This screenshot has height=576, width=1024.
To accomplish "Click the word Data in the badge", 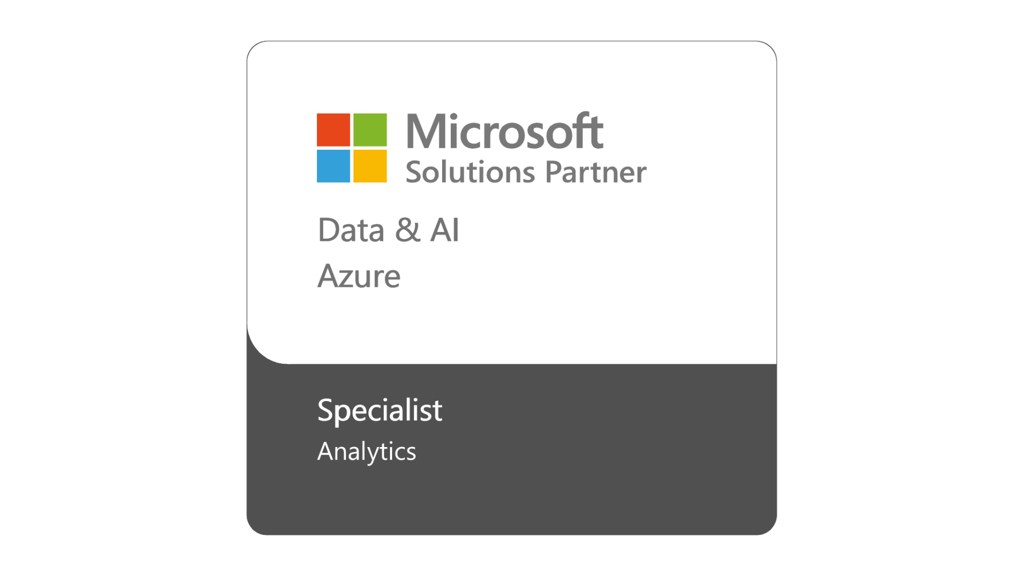I will pyautogui.click(x=351, y=230).
